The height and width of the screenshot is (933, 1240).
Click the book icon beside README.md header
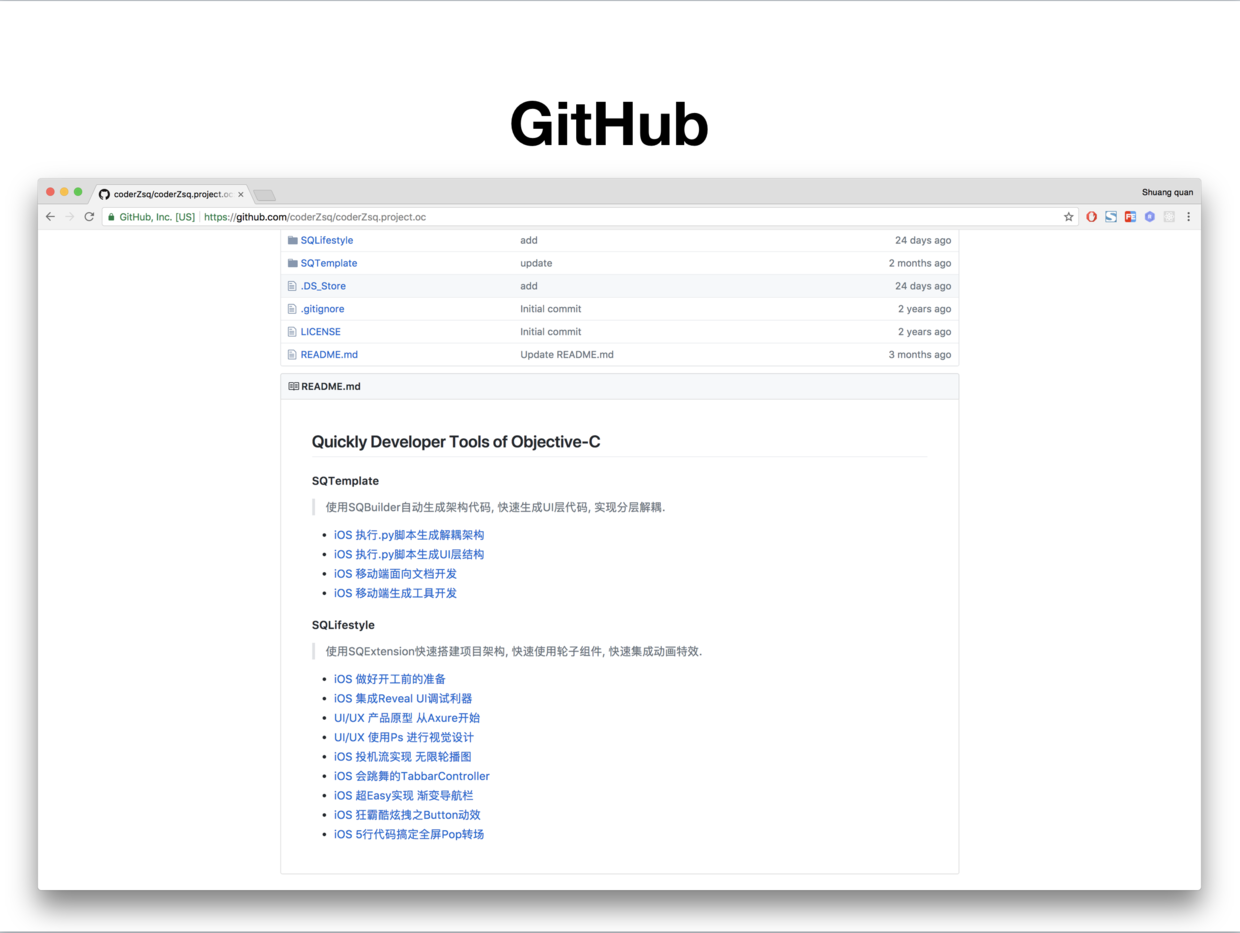293,386
